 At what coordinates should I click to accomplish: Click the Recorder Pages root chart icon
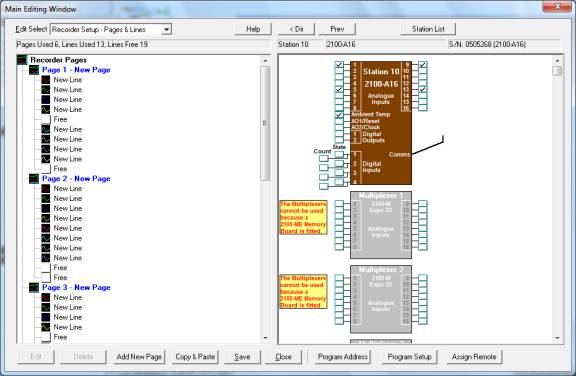pyautogui.click(x=22, y=60)
